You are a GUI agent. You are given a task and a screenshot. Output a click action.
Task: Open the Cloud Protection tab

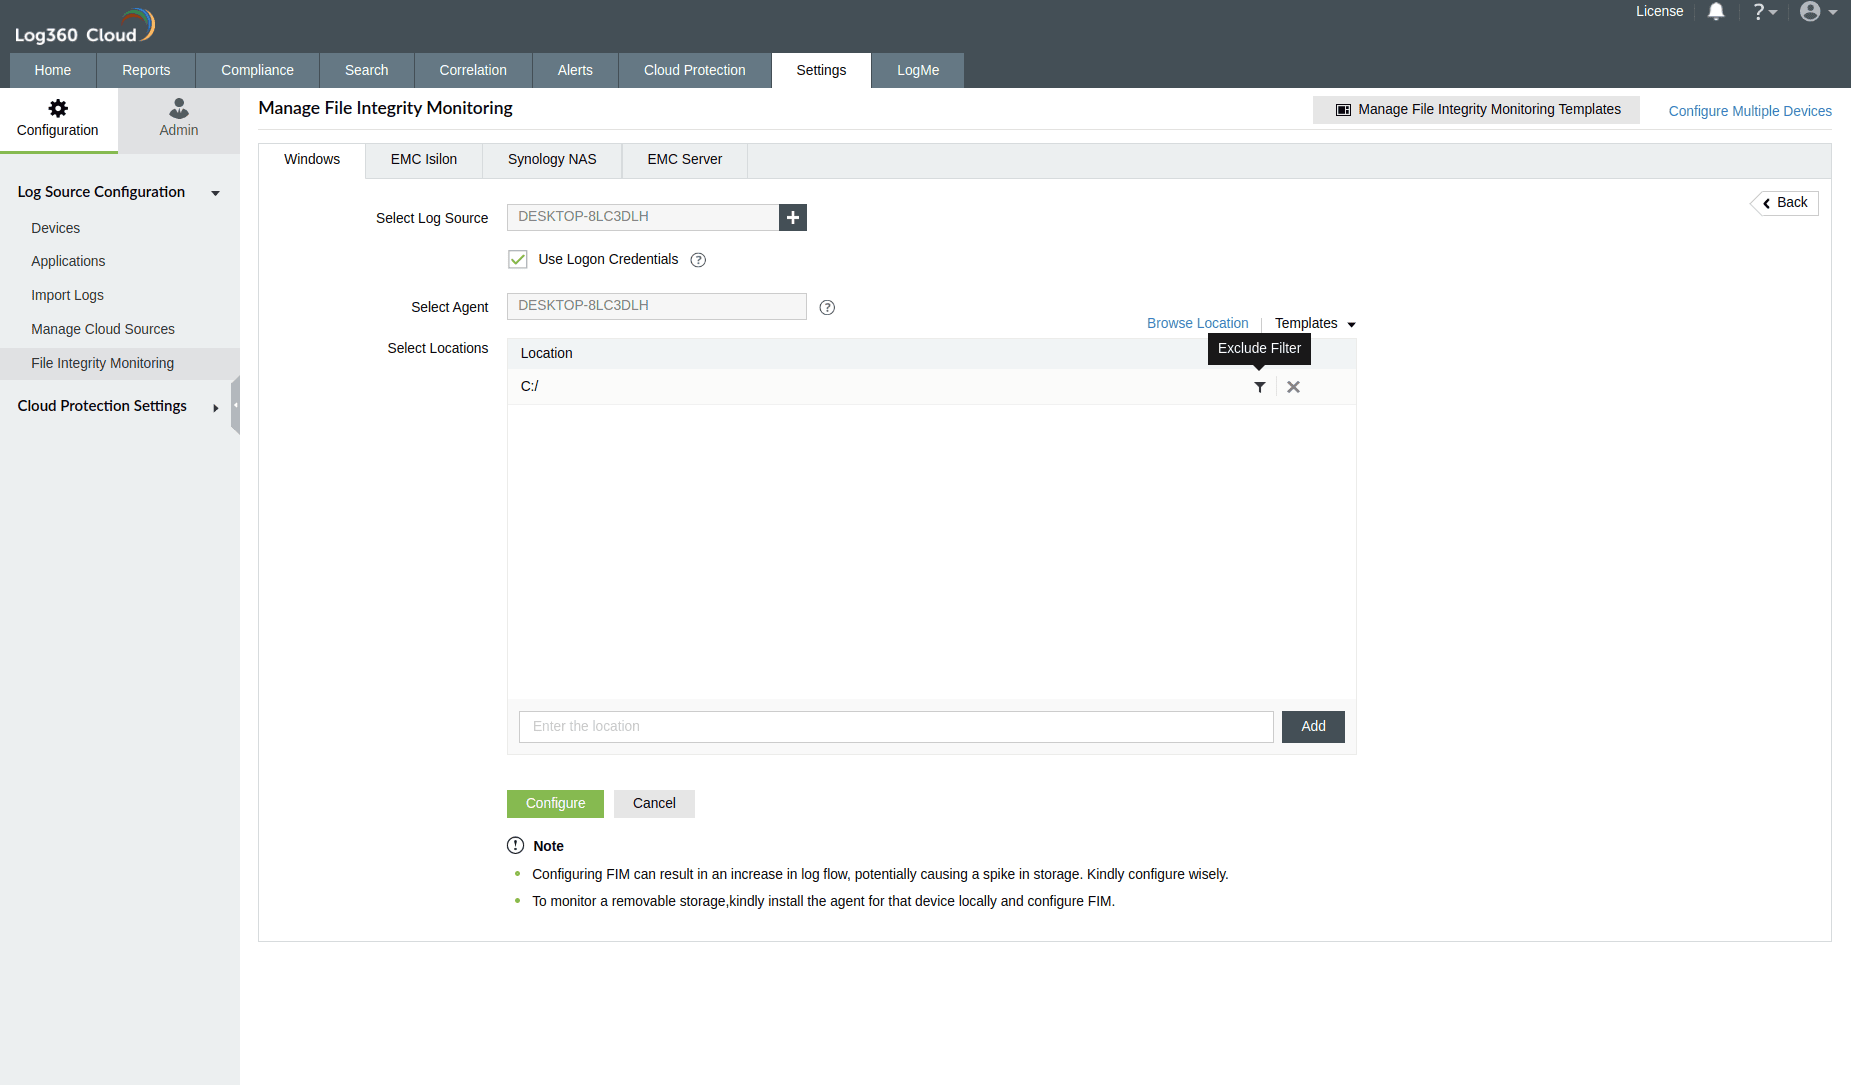coord(695,70)
